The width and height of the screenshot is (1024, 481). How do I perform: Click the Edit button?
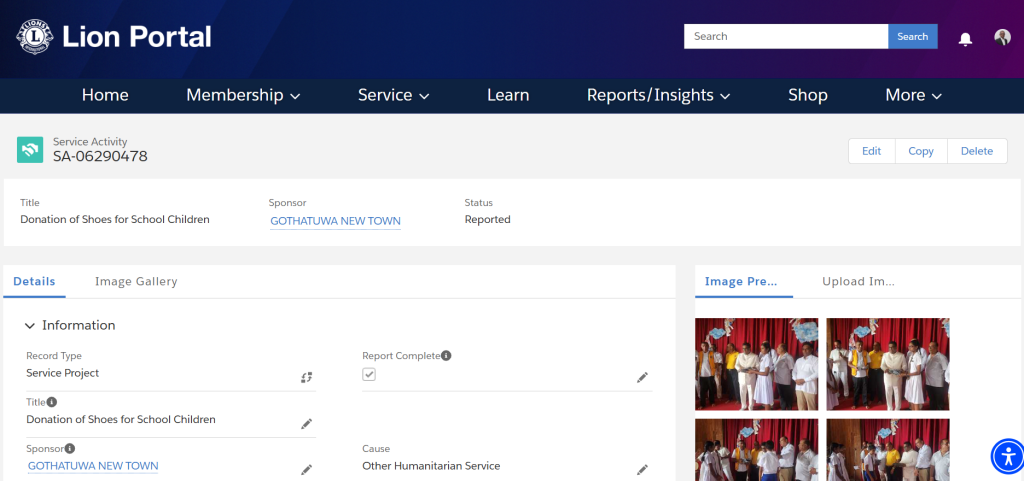(x=871, y=151)
